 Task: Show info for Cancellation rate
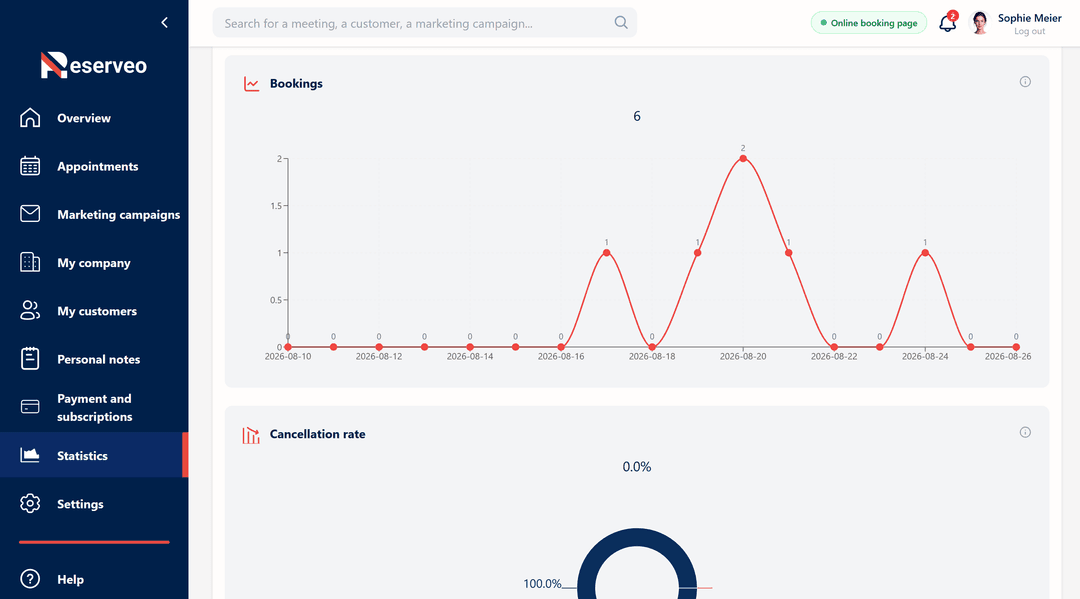coord(1025,432)
